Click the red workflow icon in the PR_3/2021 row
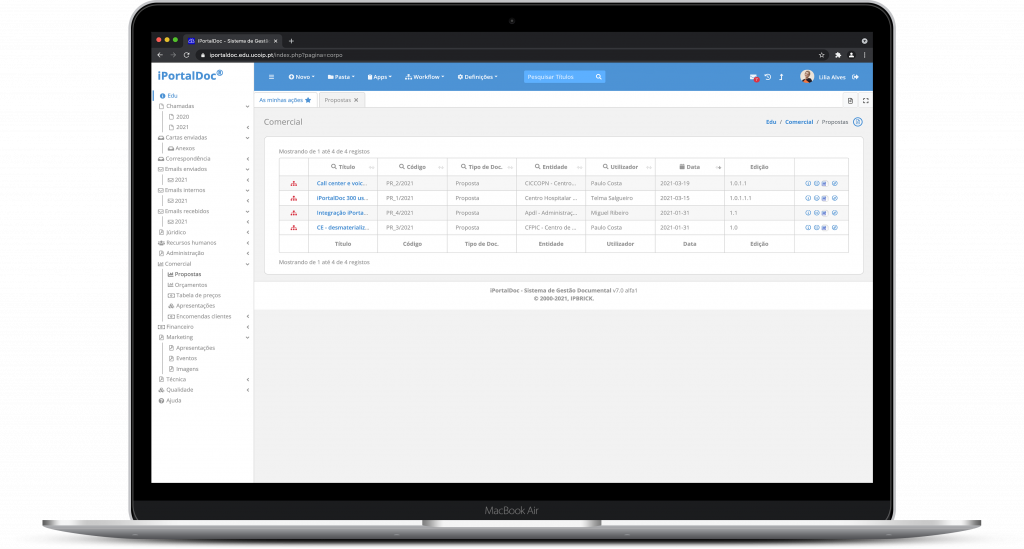The image size is (1024, 549). 294,228
